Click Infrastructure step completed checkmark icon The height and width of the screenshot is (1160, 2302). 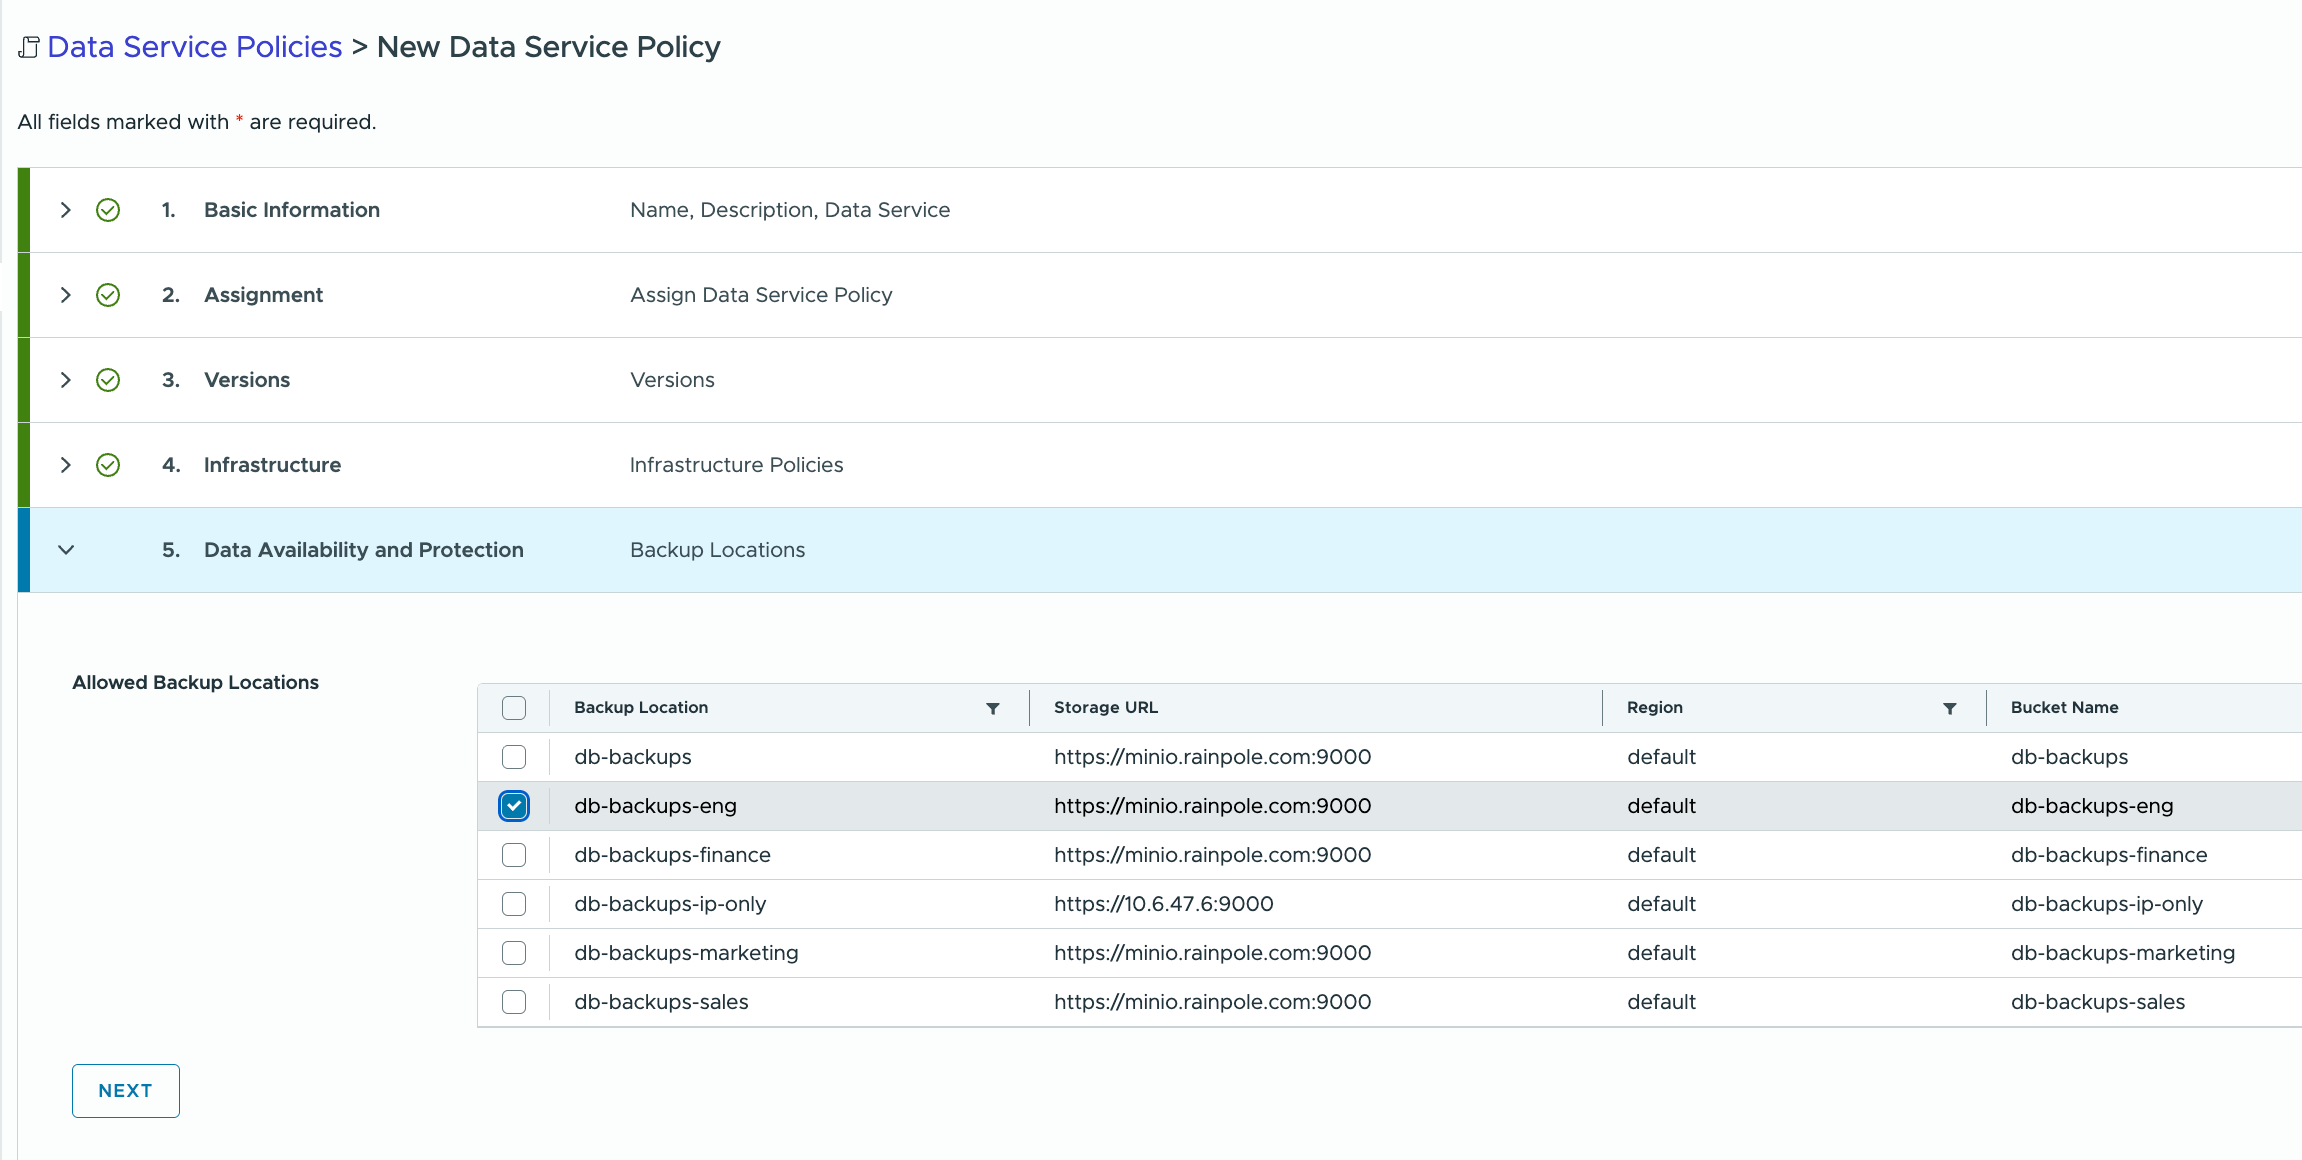pyautogui.click(x=108, y=465)
